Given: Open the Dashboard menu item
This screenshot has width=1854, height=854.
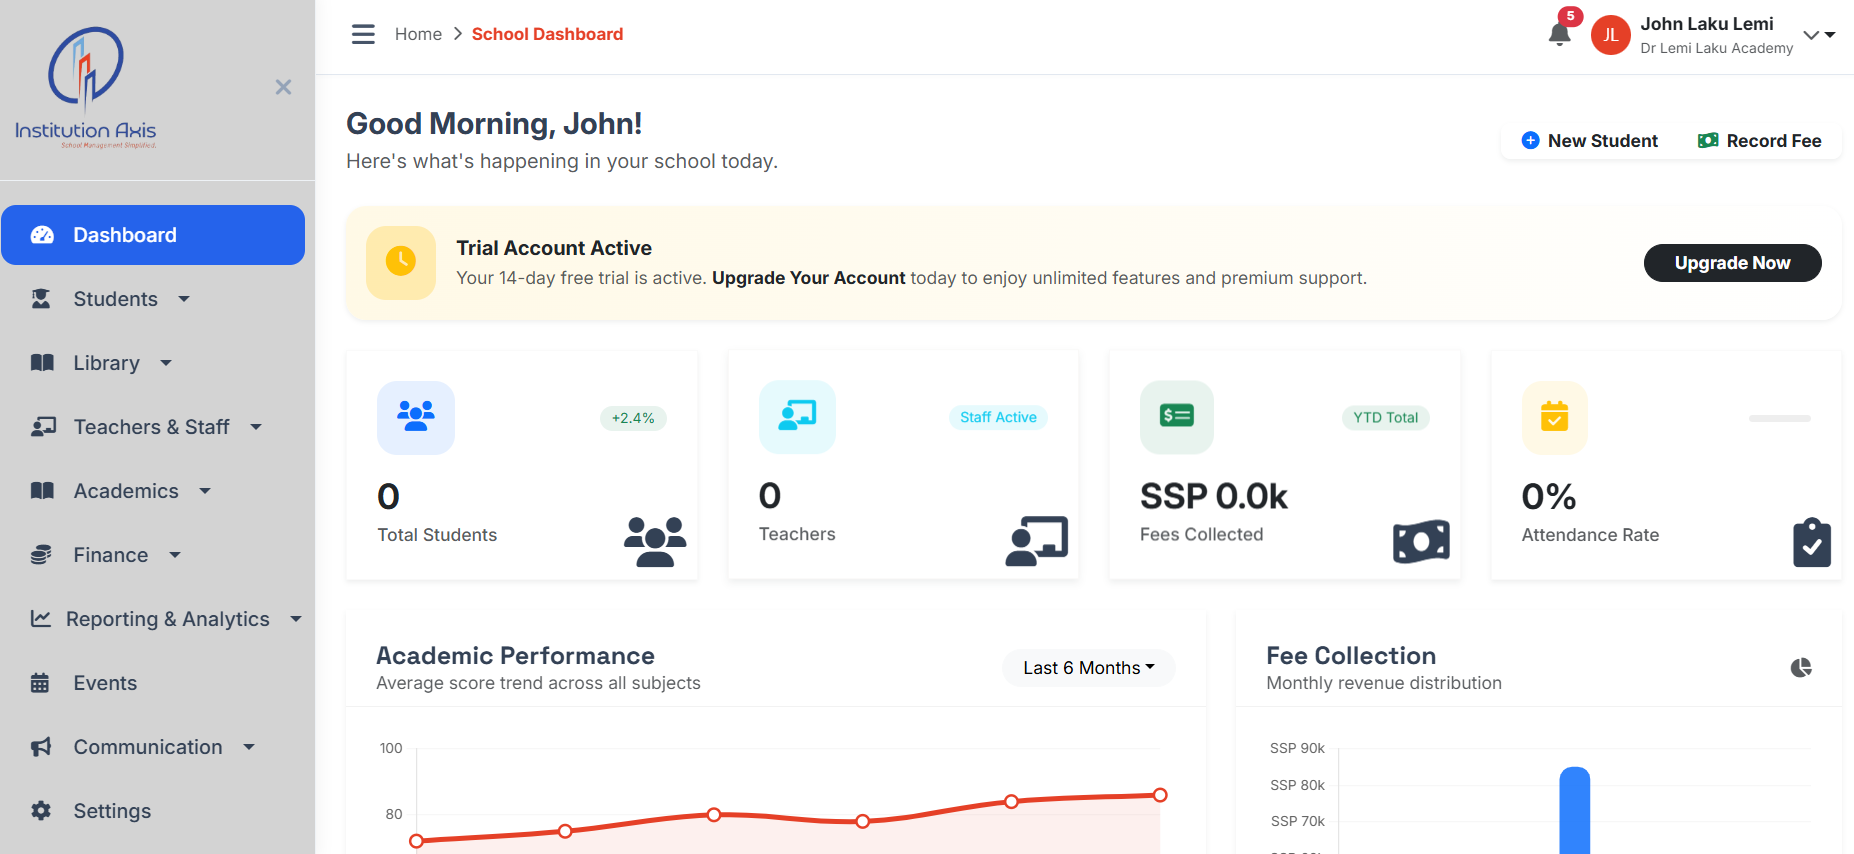Looking at the screenshot, I should tap(153, 235).
